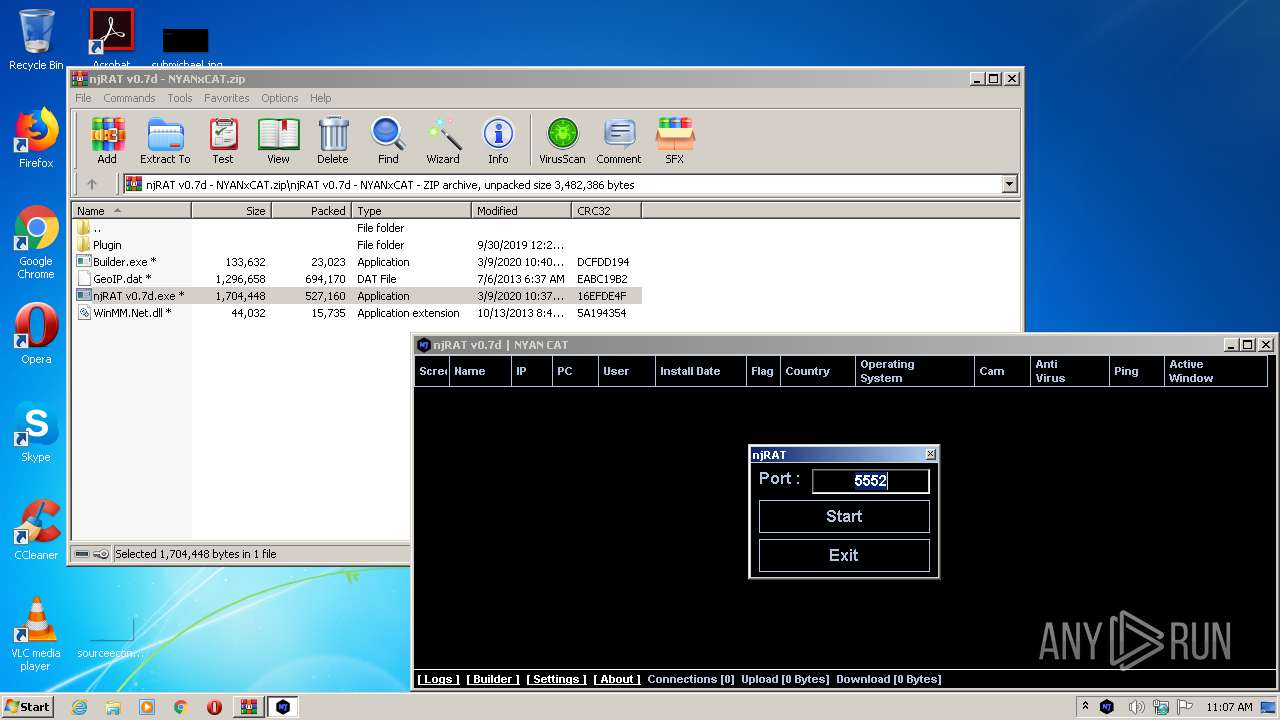Click the Anti Virus column header
Image resolution: width=1280 pixels, height=720 pixels.
click(x=1069, y=371)
